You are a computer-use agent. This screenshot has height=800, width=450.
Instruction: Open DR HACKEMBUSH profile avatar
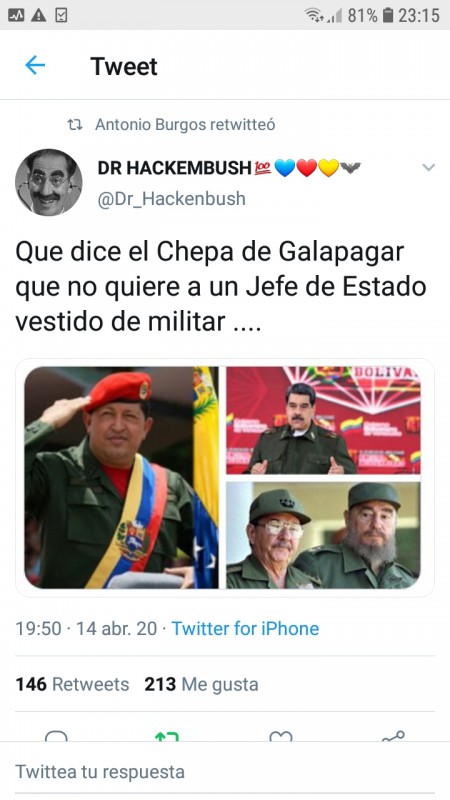click(x=48, y=182)
